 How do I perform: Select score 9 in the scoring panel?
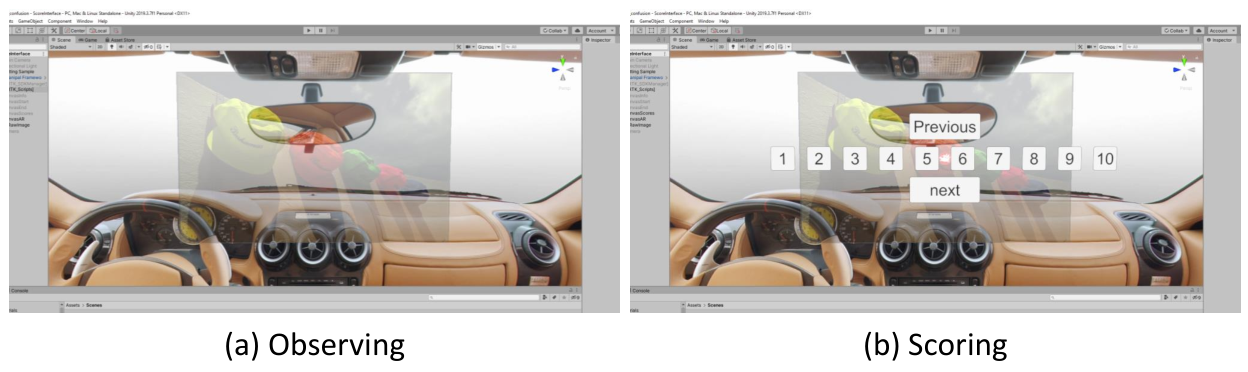1069,158
